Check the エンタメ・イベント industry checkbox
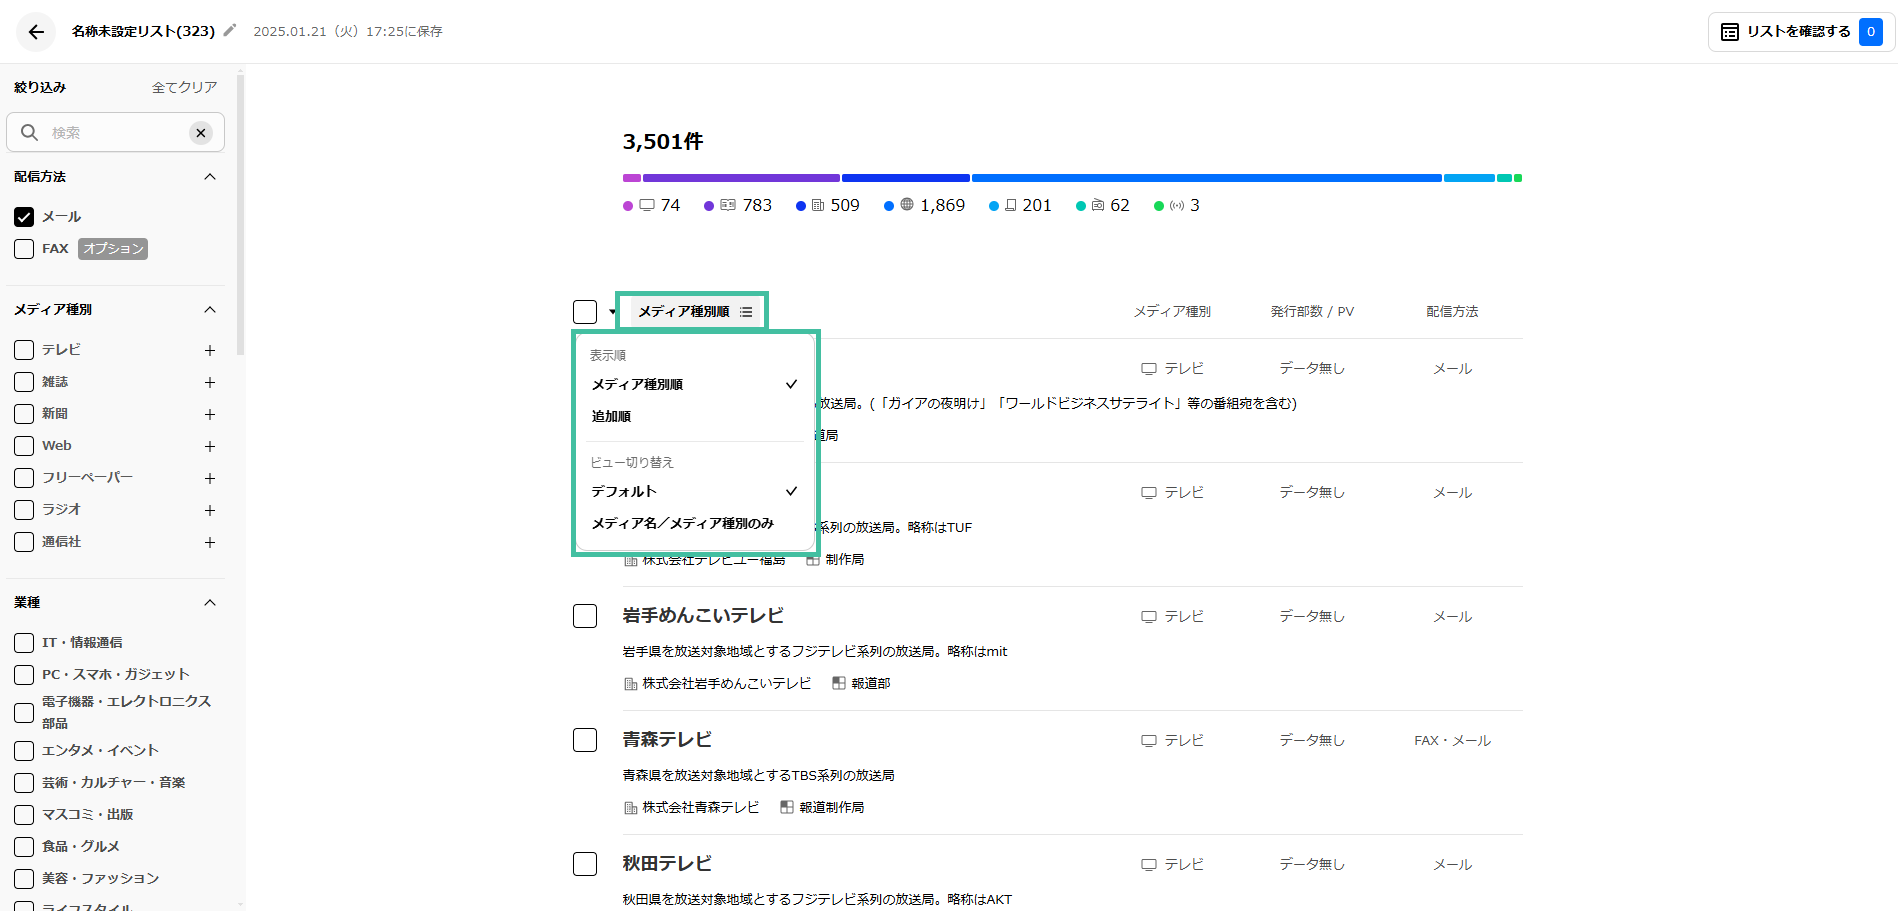 pyautogui.click(x=24, y=751)
